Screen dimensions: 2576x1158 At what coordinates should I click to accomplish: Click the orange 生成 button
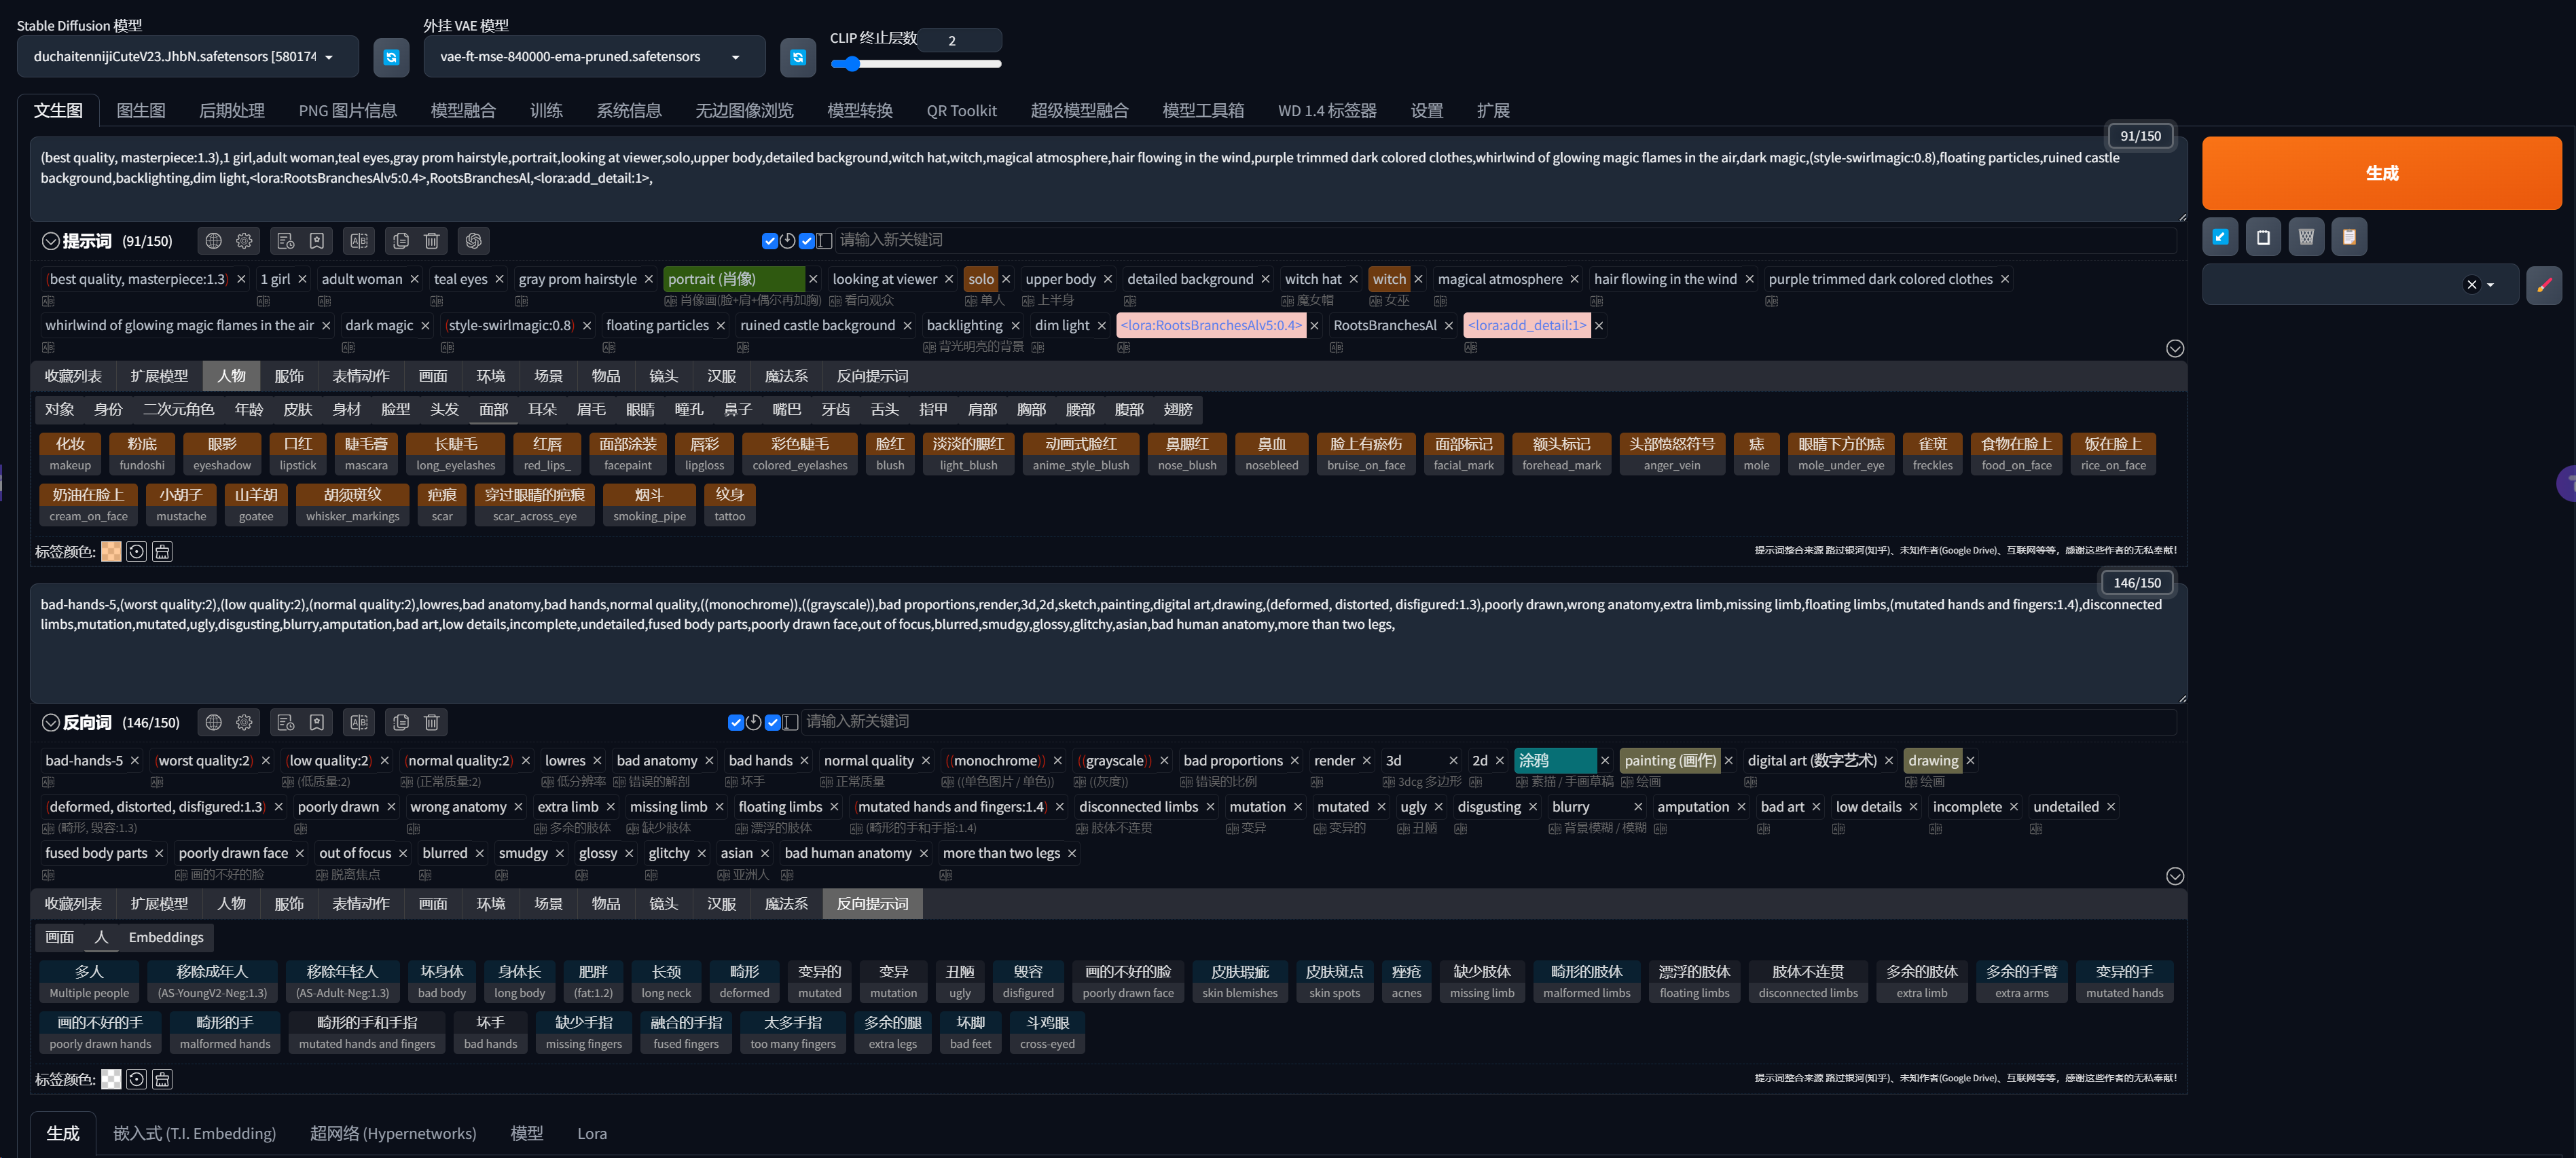tap(2382, 173)
